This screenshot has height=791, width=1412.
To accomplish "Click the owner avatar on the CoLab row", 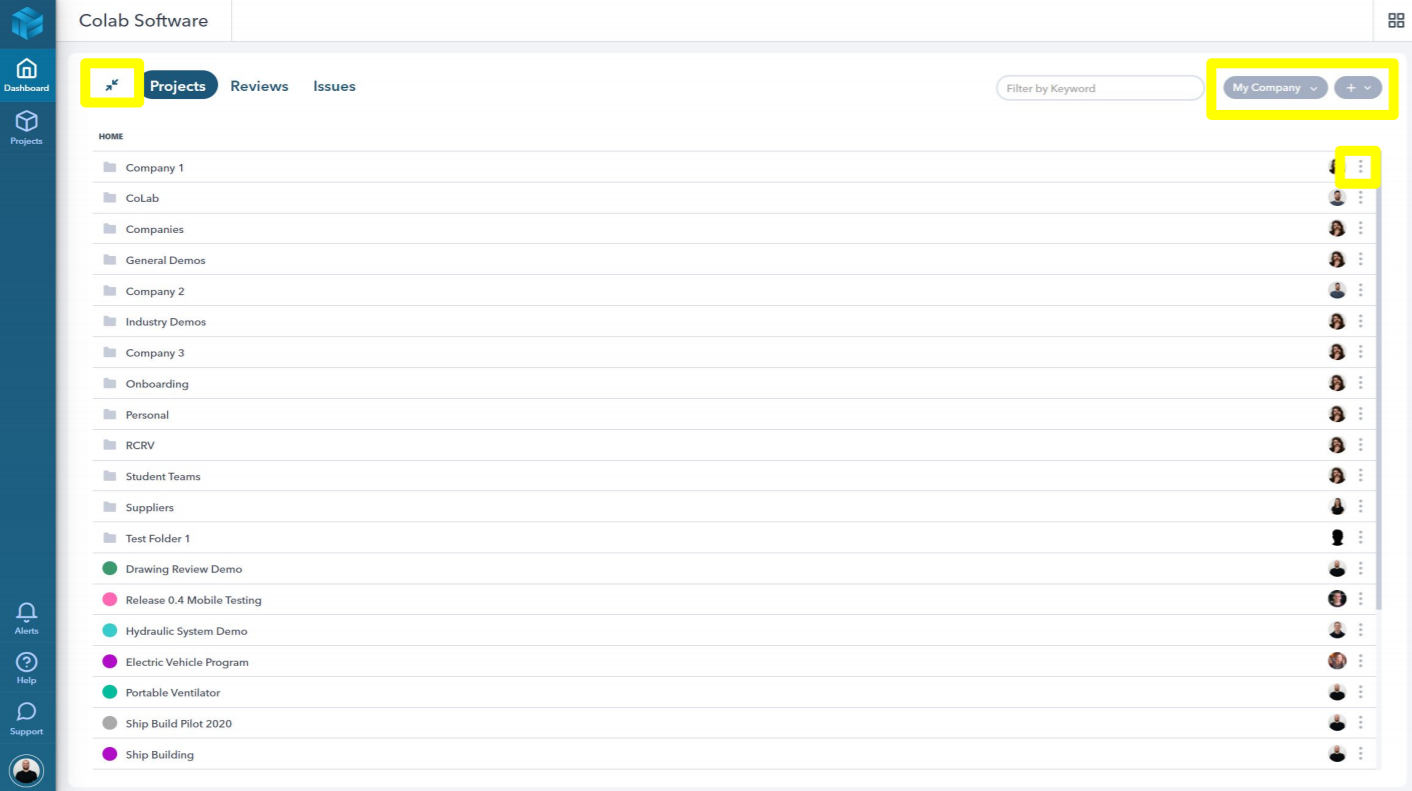I will pos(1337,198).
